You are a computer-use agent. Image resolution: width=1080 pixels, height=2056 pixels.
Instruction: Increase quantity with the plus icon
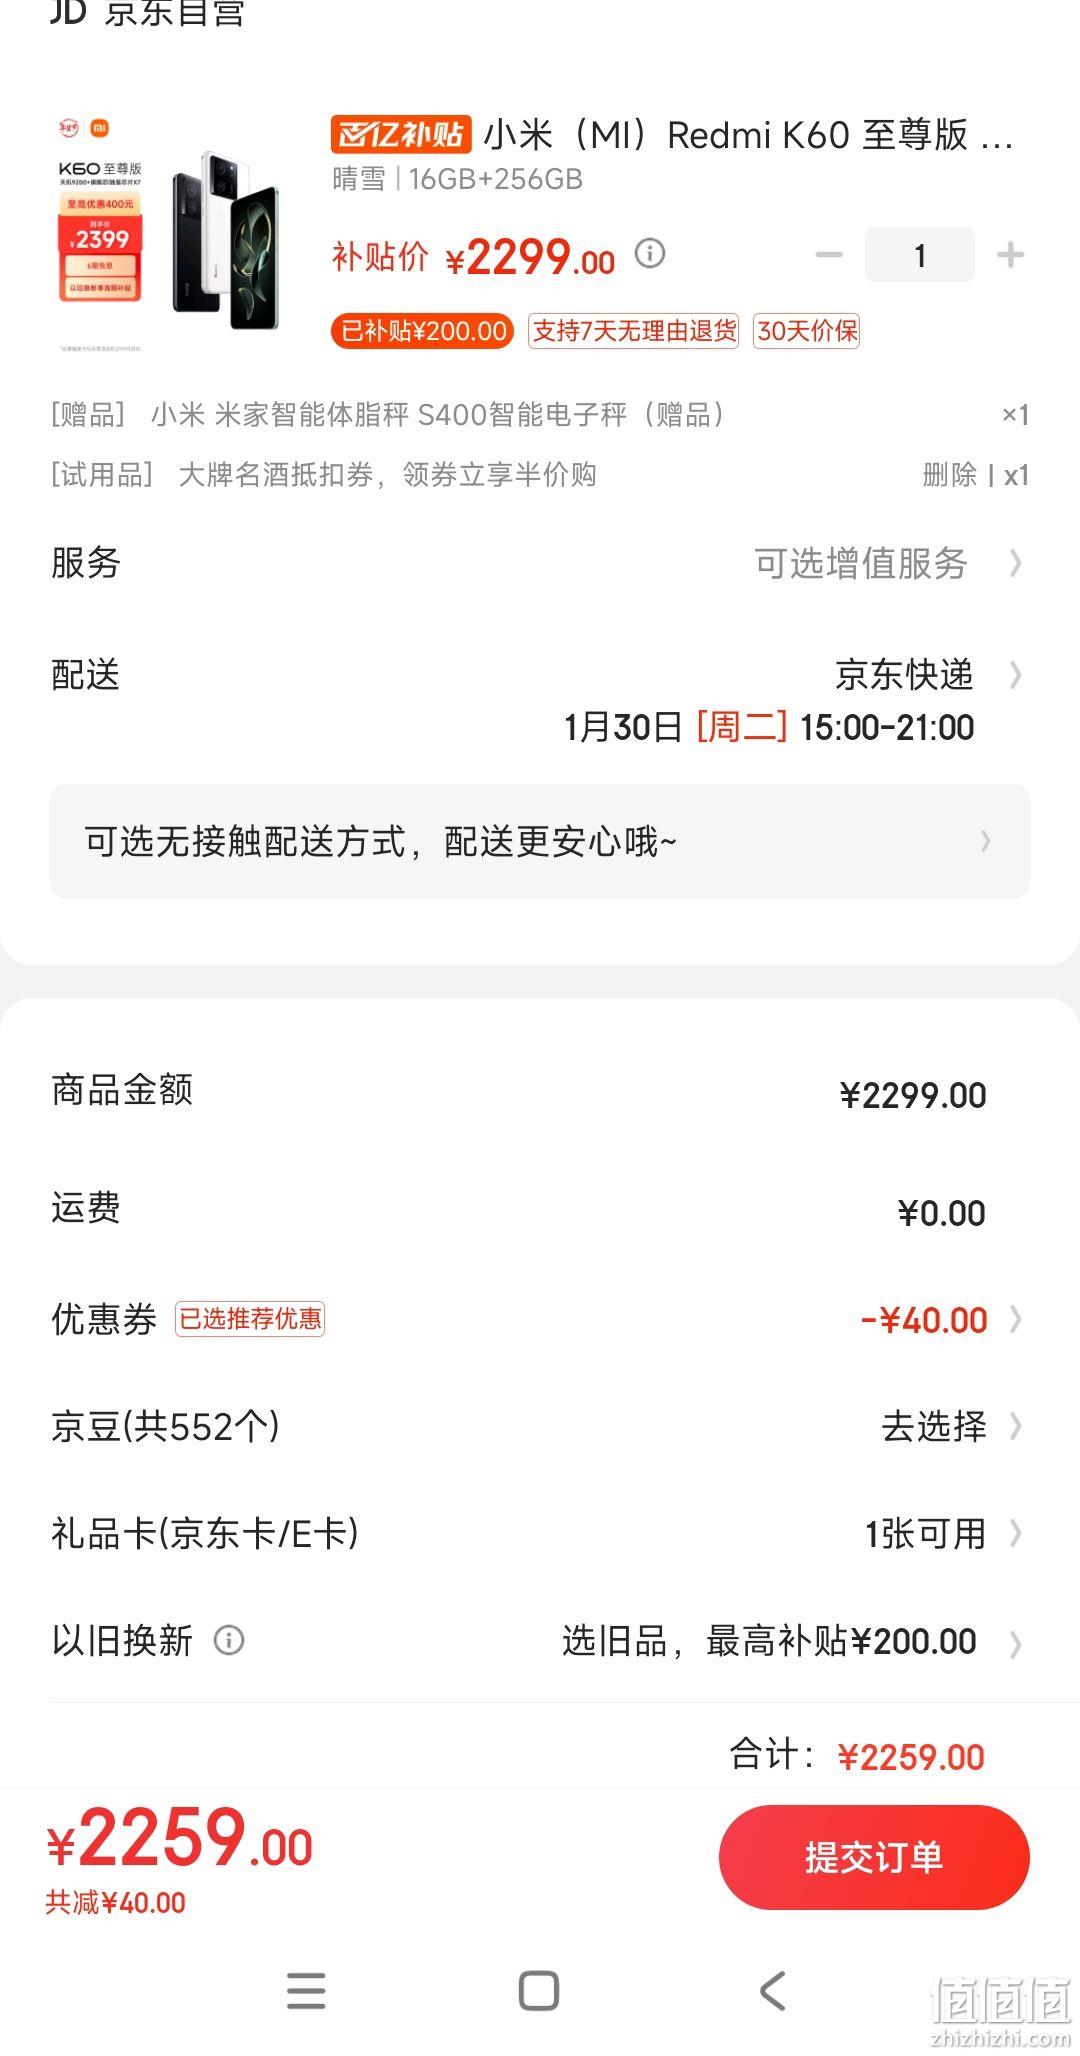tap(1010, 255)
